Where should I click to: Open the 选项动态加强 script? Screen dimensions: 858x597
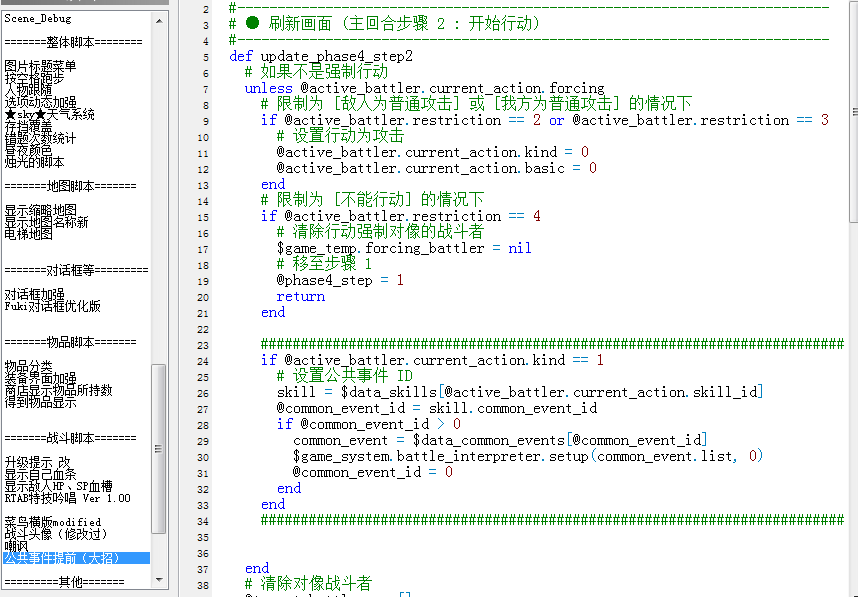click(40, 103)
